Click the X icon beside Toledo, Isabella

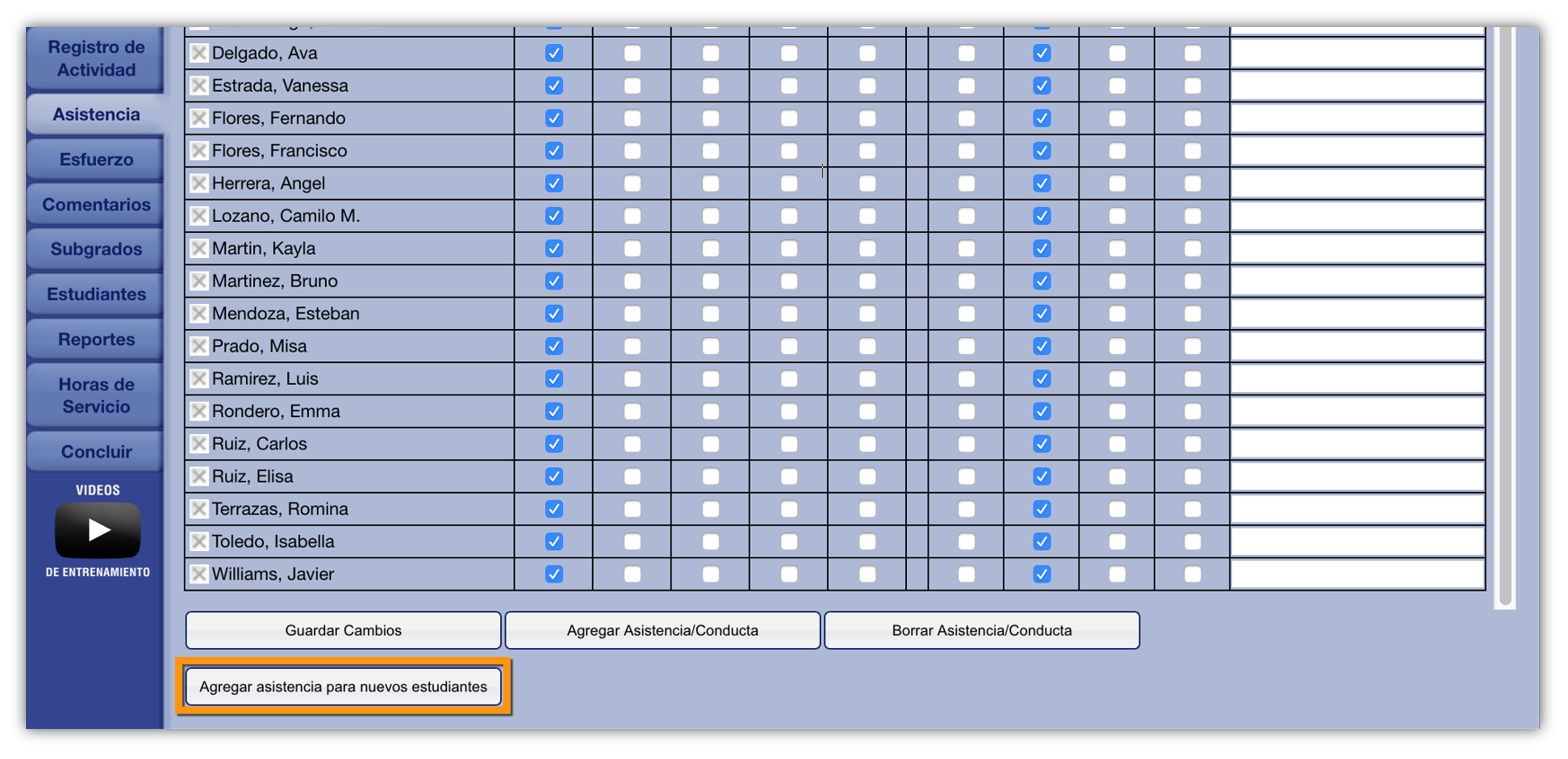(199, 541)
